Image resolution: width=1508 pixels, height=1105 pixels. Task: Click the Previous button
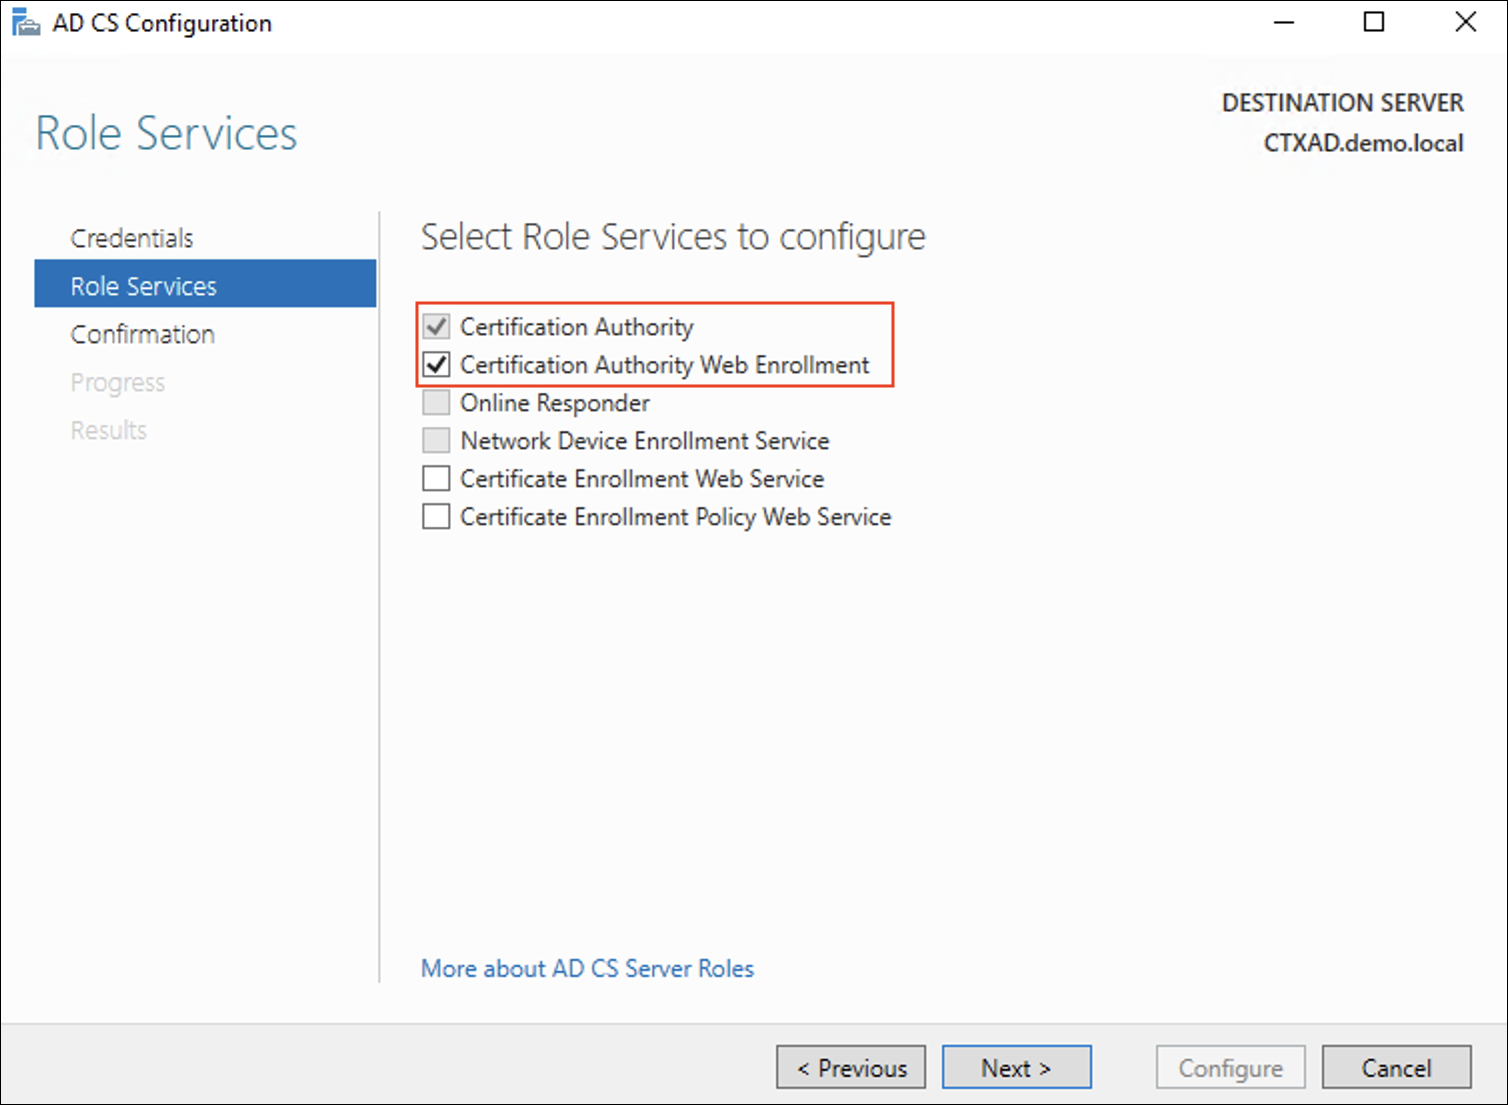pos(851,1068)
